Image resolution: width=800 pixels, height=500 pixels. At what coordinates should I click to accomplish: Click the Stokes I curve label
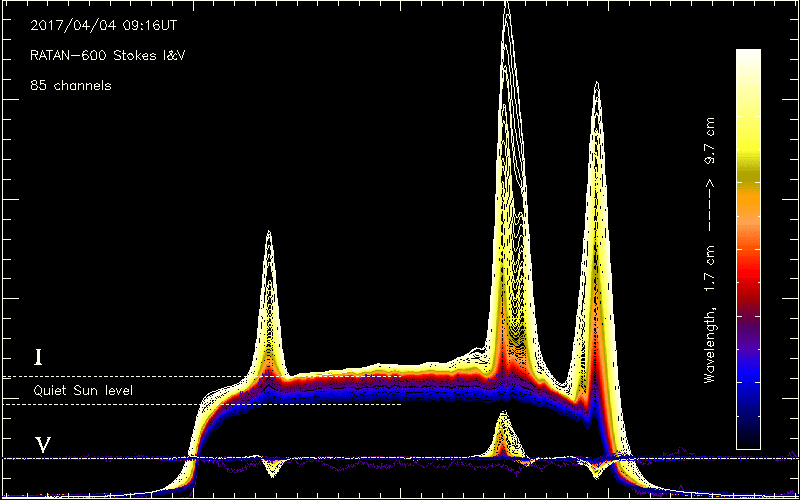(x=37, y=358)
